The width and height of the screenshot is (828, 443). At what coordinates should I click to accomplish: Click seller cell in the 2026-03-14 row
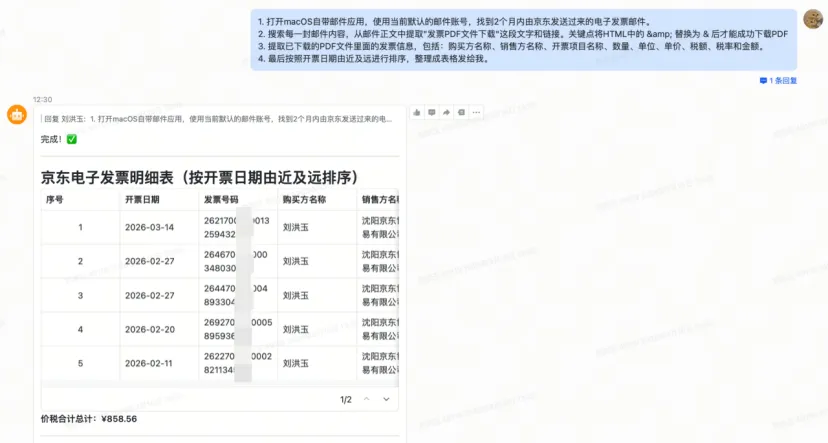point(378,227)
